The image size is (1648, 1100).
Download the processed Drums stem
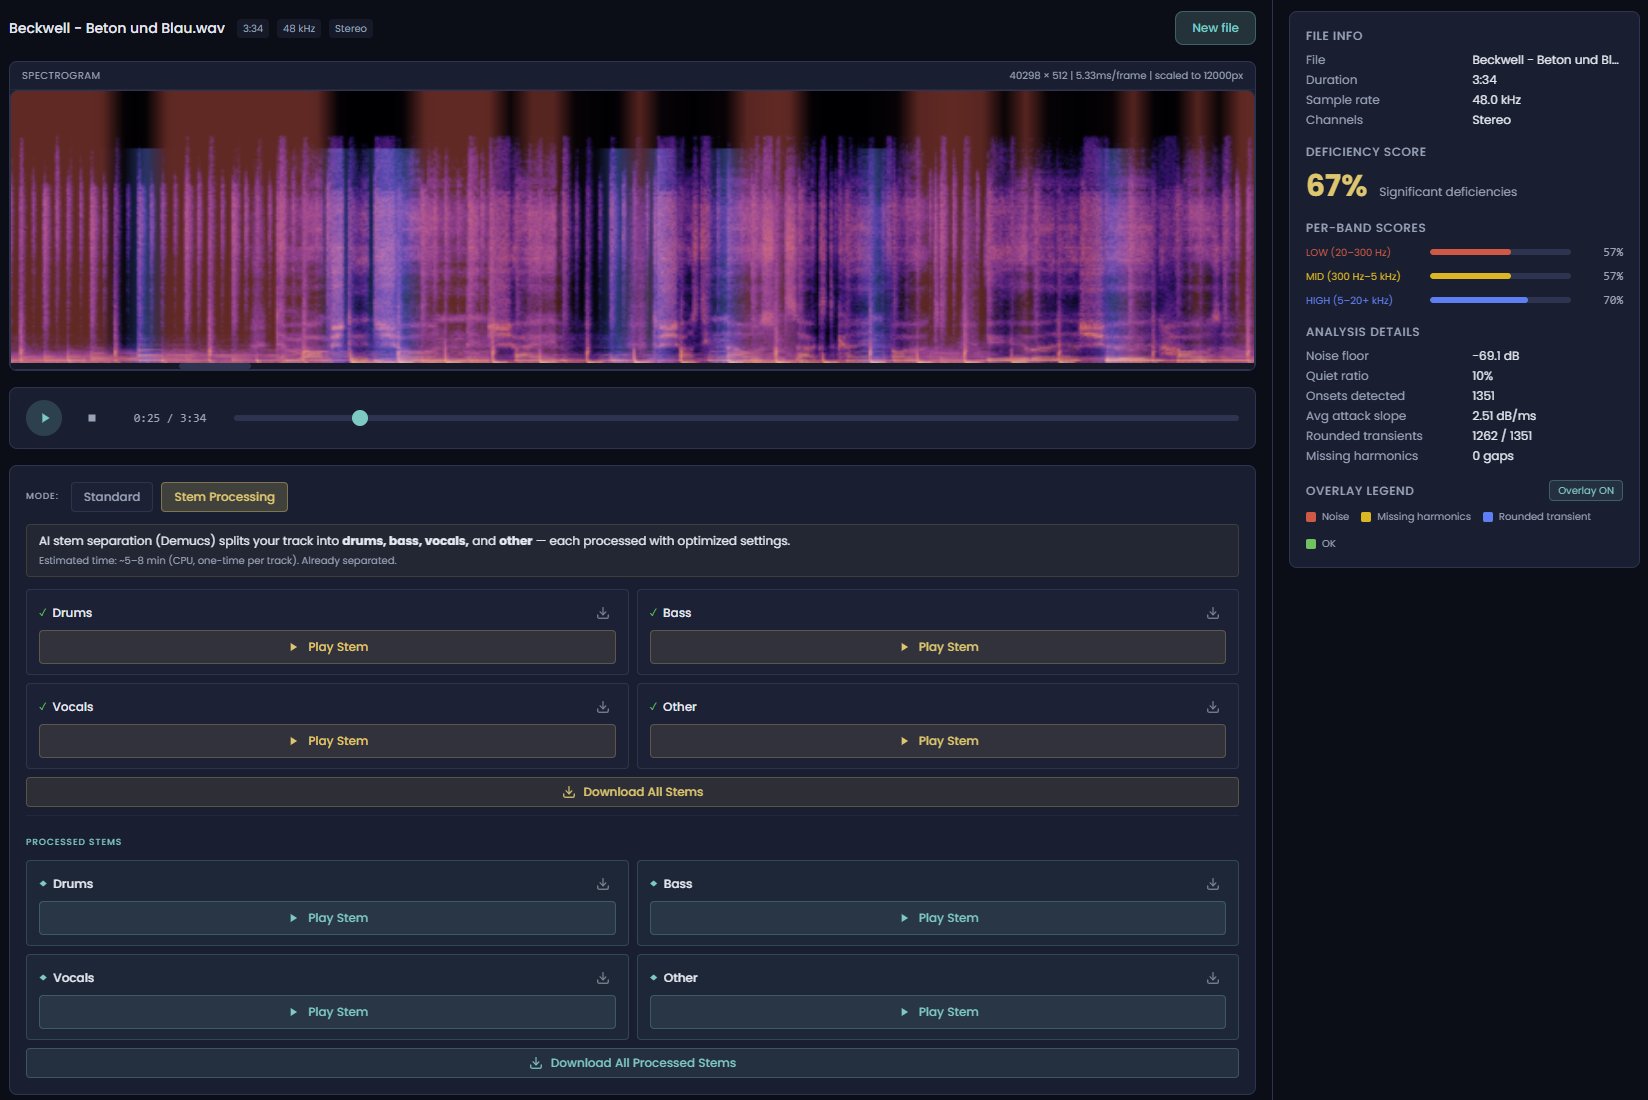602,883
